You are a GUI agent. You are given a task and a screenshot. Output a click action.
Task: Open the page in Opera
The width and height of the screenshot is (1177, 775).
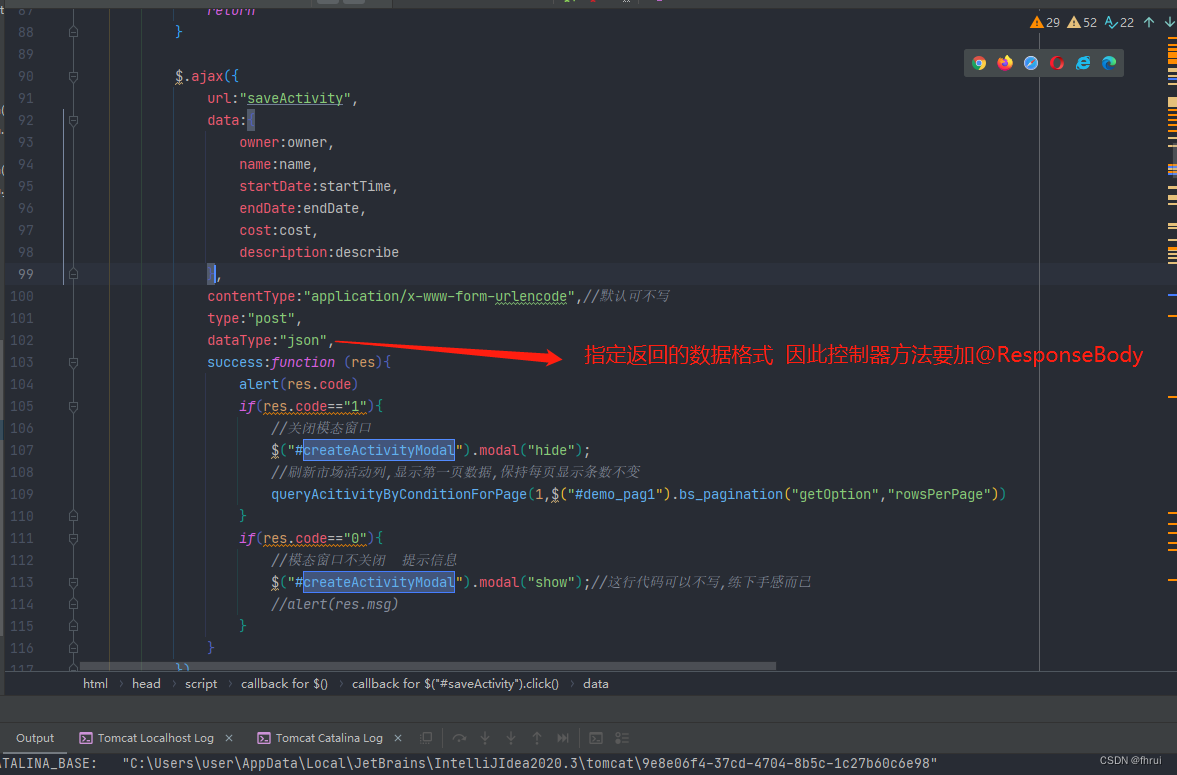[1057, 62]
